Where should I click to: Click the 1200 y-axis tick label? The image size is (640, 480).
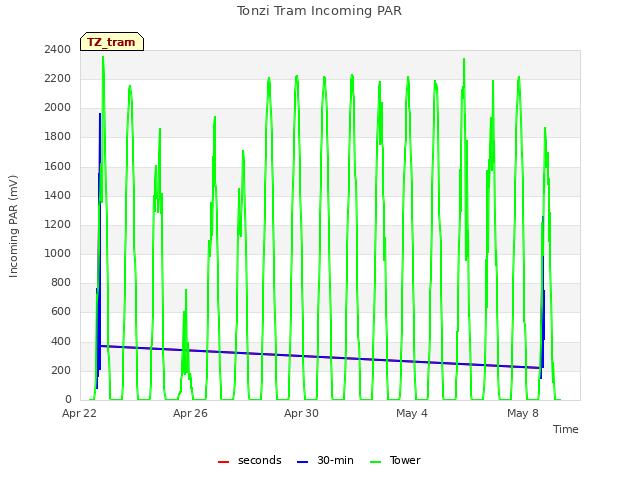point(58,224)
